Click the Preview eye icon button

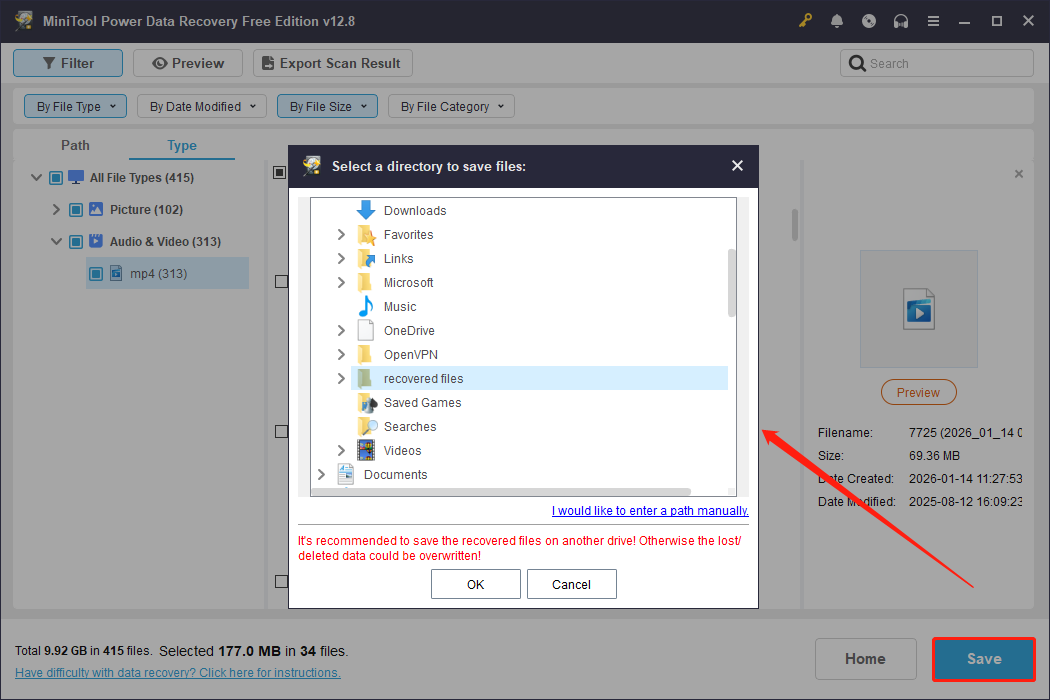point(162,62)
